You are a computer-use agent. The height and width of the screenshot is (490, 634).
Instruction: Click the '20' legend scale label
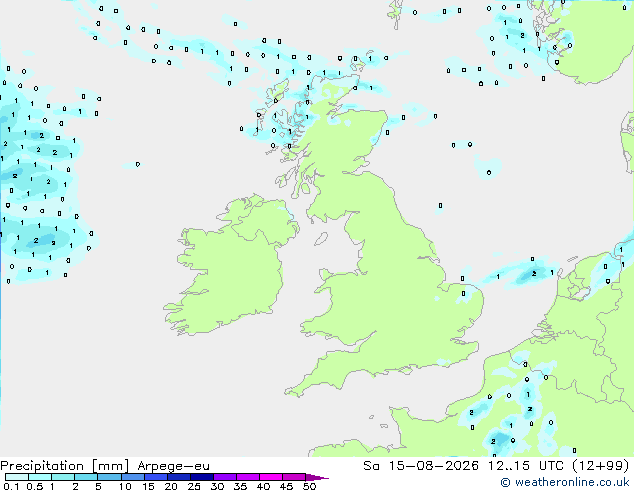[171, 486]
